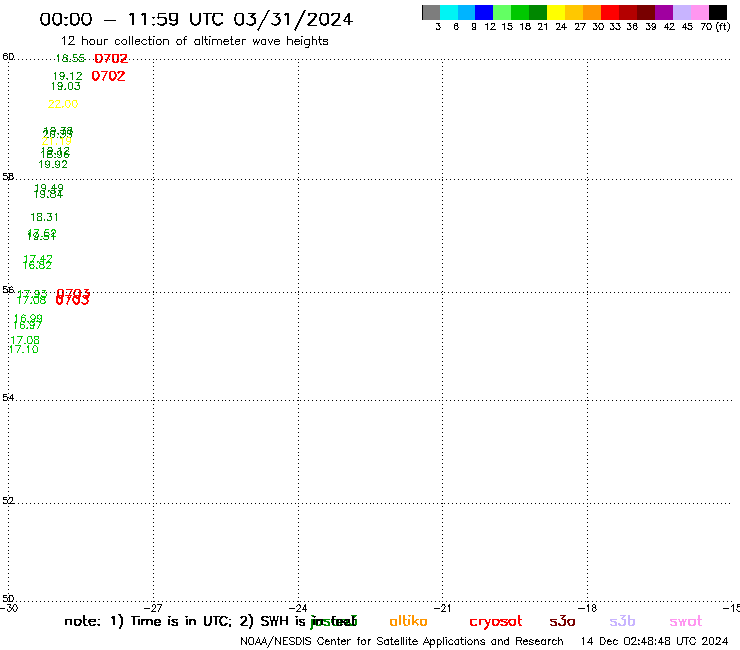Click the orange 'altika' legend label

pos(408,621)
